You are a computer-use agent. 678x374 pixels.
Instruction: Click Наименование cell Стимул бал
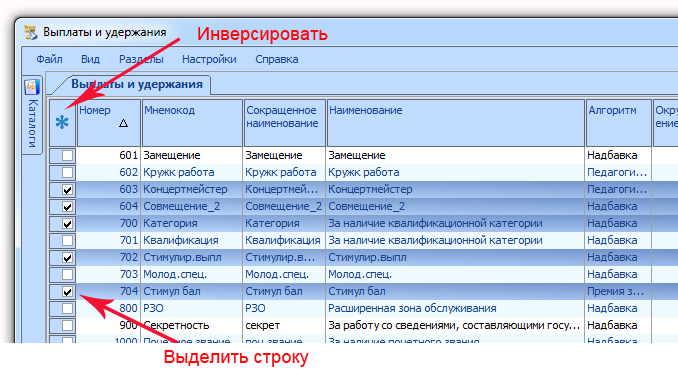click(456, 291)
